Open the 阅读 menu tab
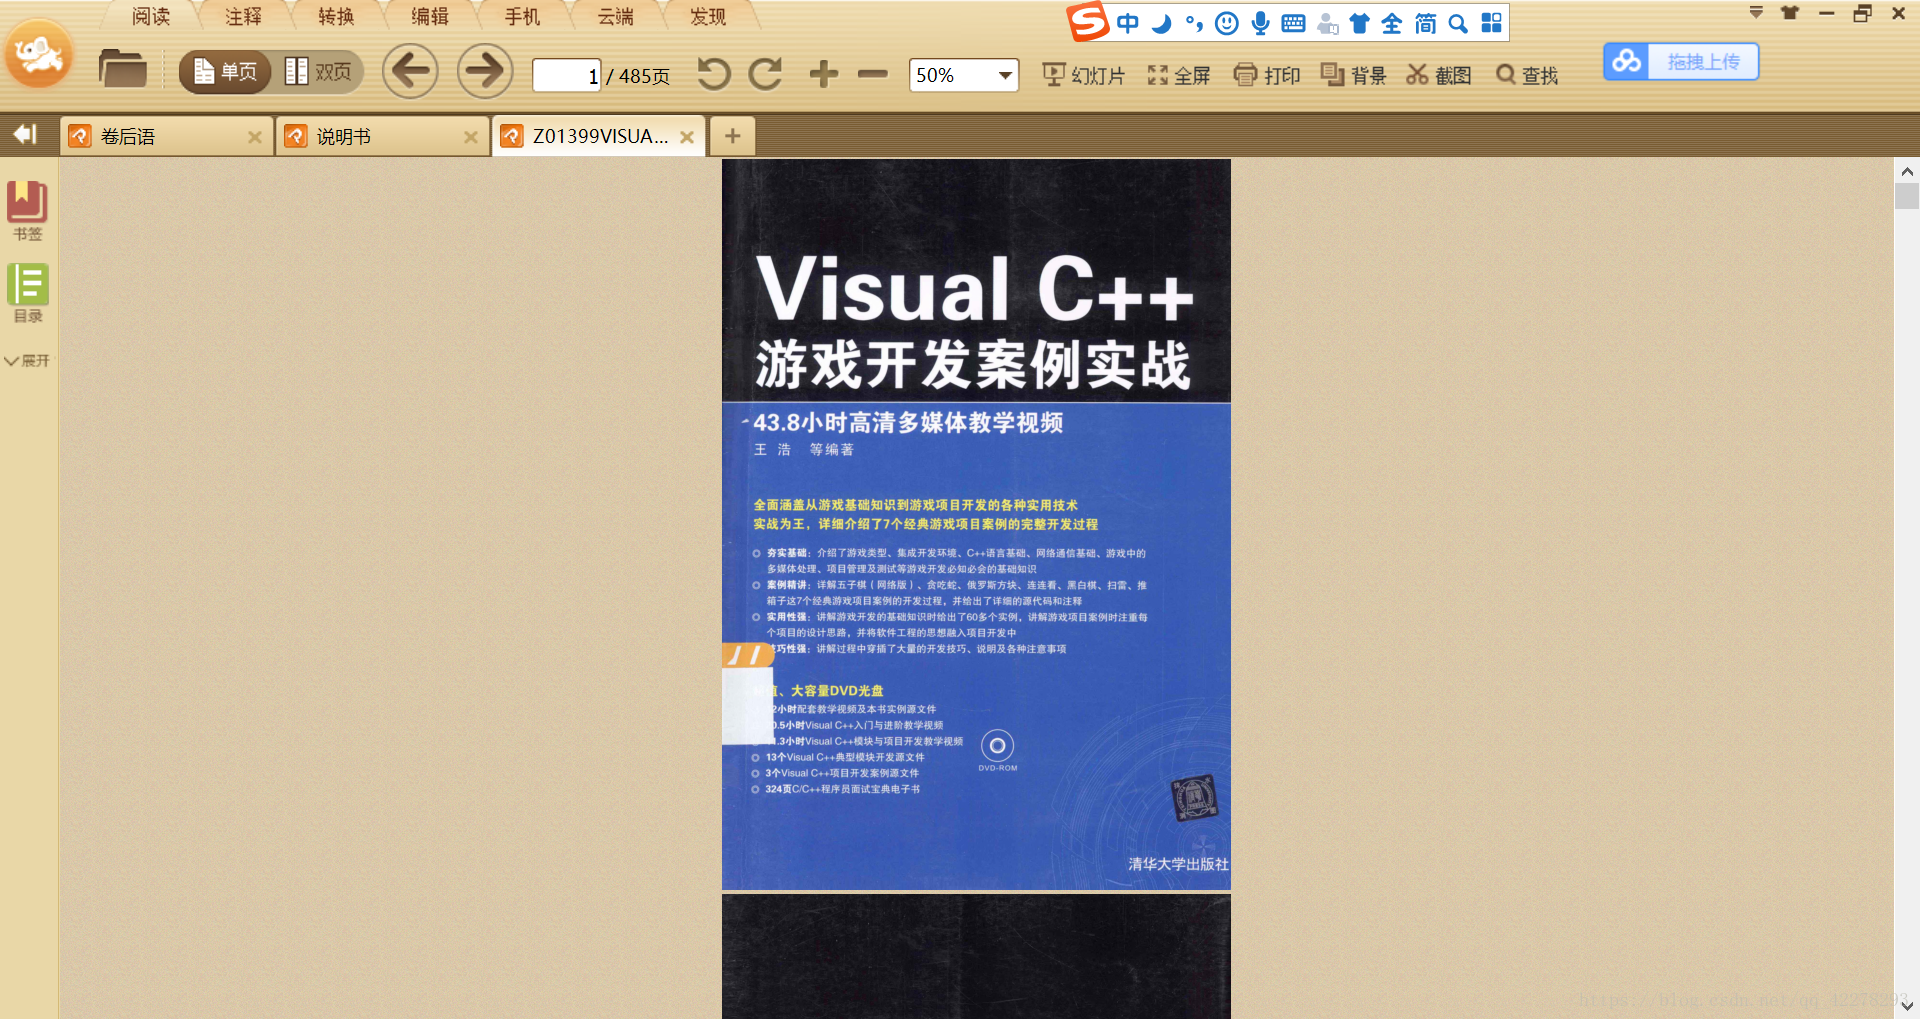Image resolution: width=1920 pixels, height=1020 pixels. click(151, 17)
